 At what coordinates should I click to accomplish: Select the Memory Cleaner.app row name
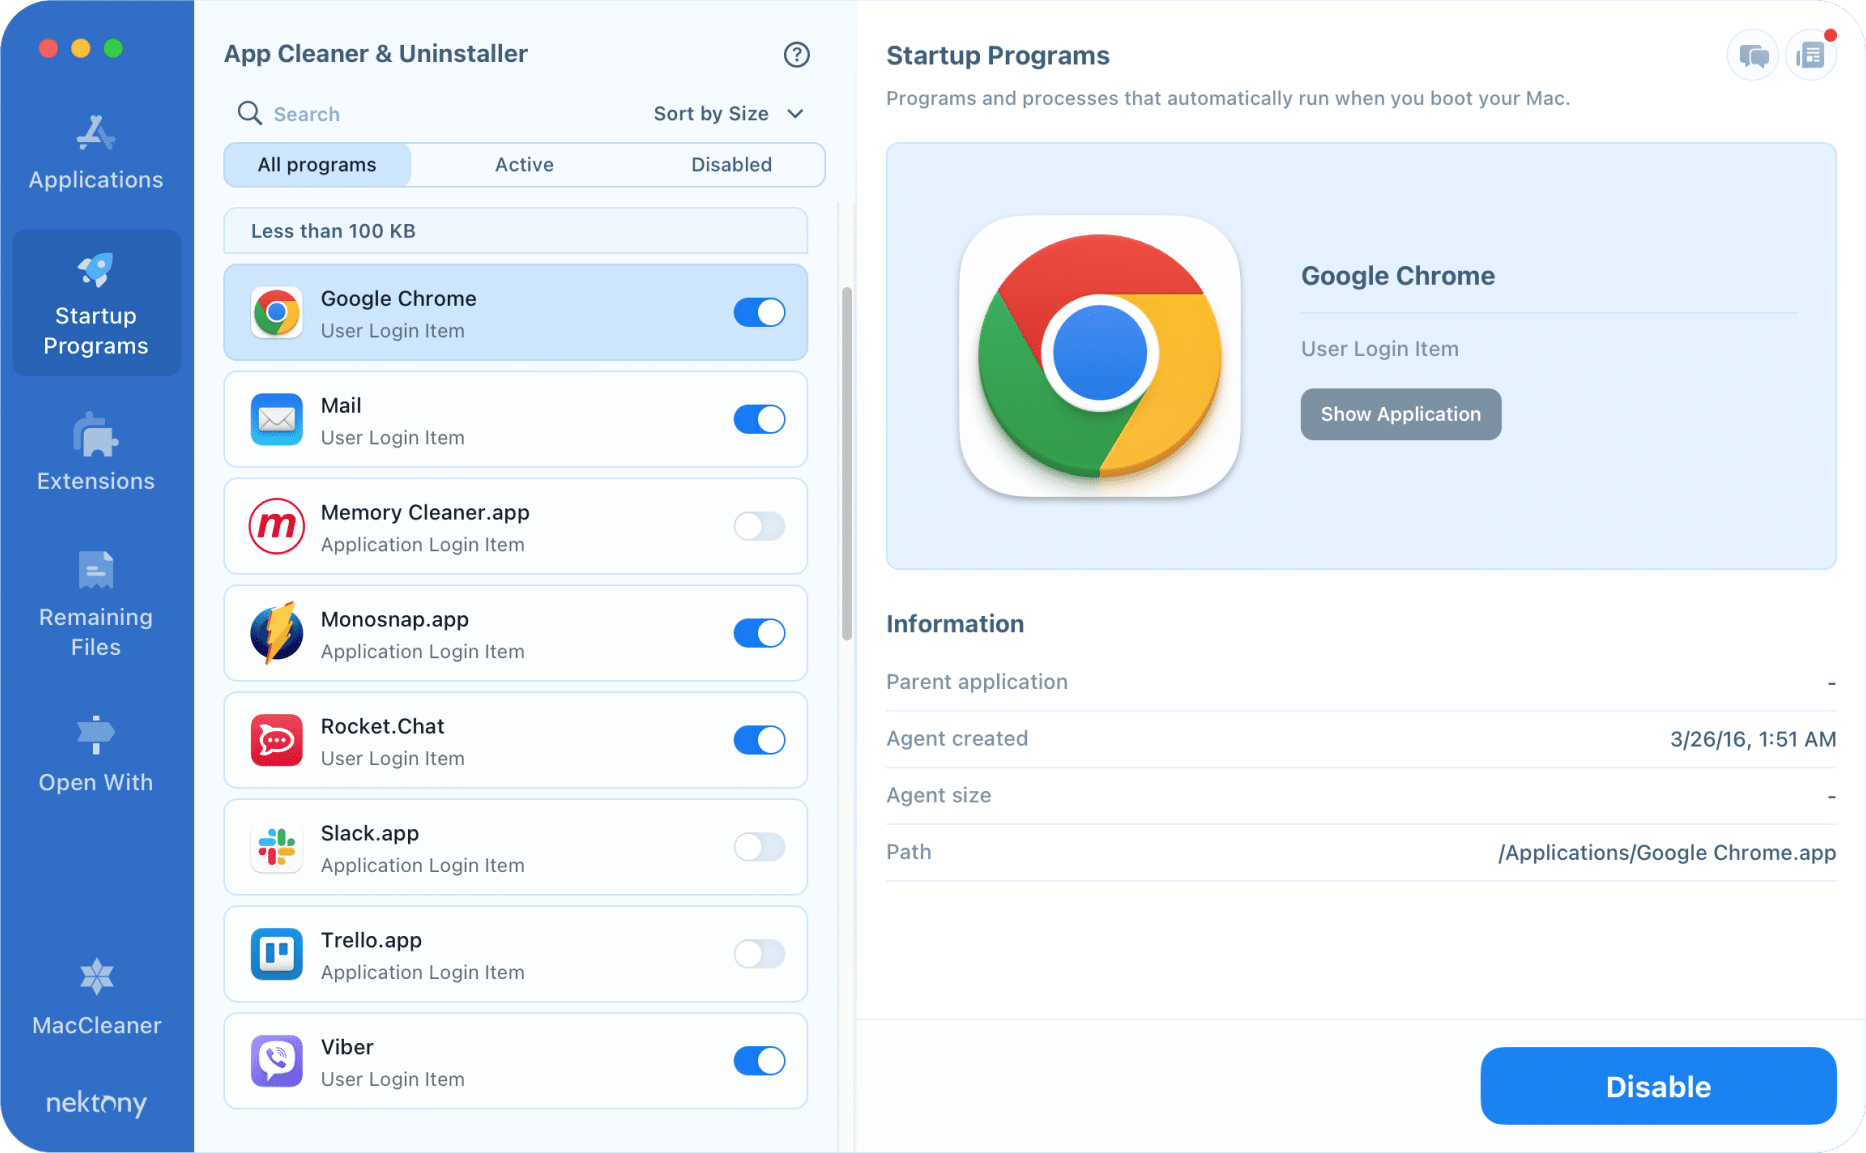pos(425,512)
